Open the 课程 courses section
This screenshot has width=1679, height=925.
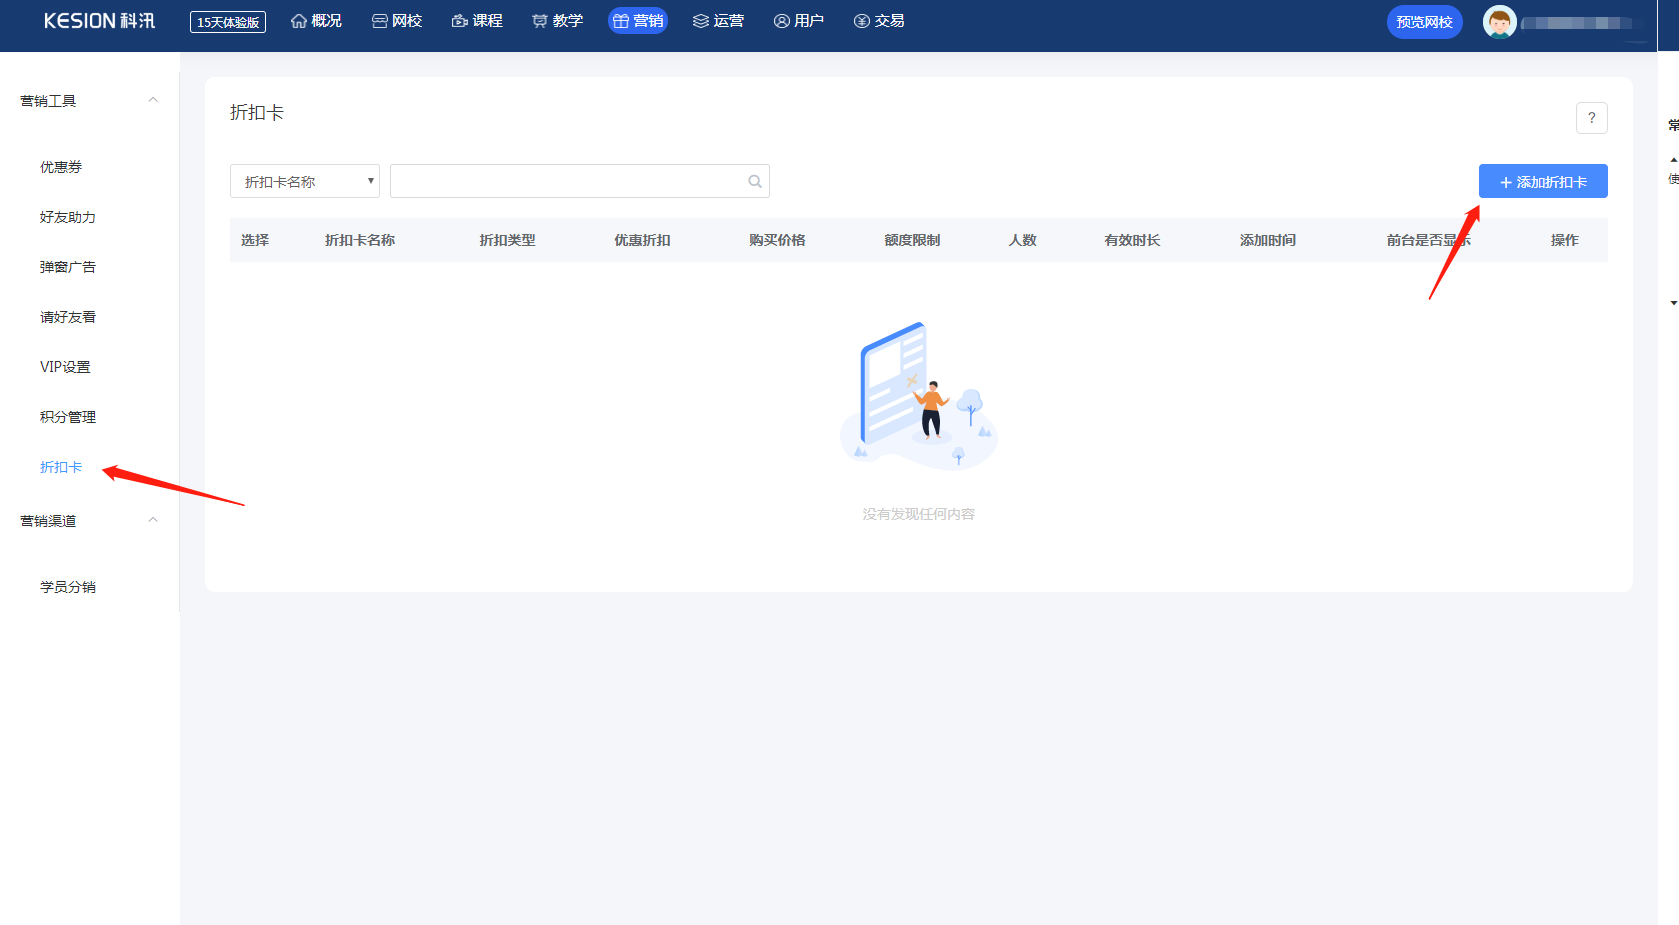477,21
